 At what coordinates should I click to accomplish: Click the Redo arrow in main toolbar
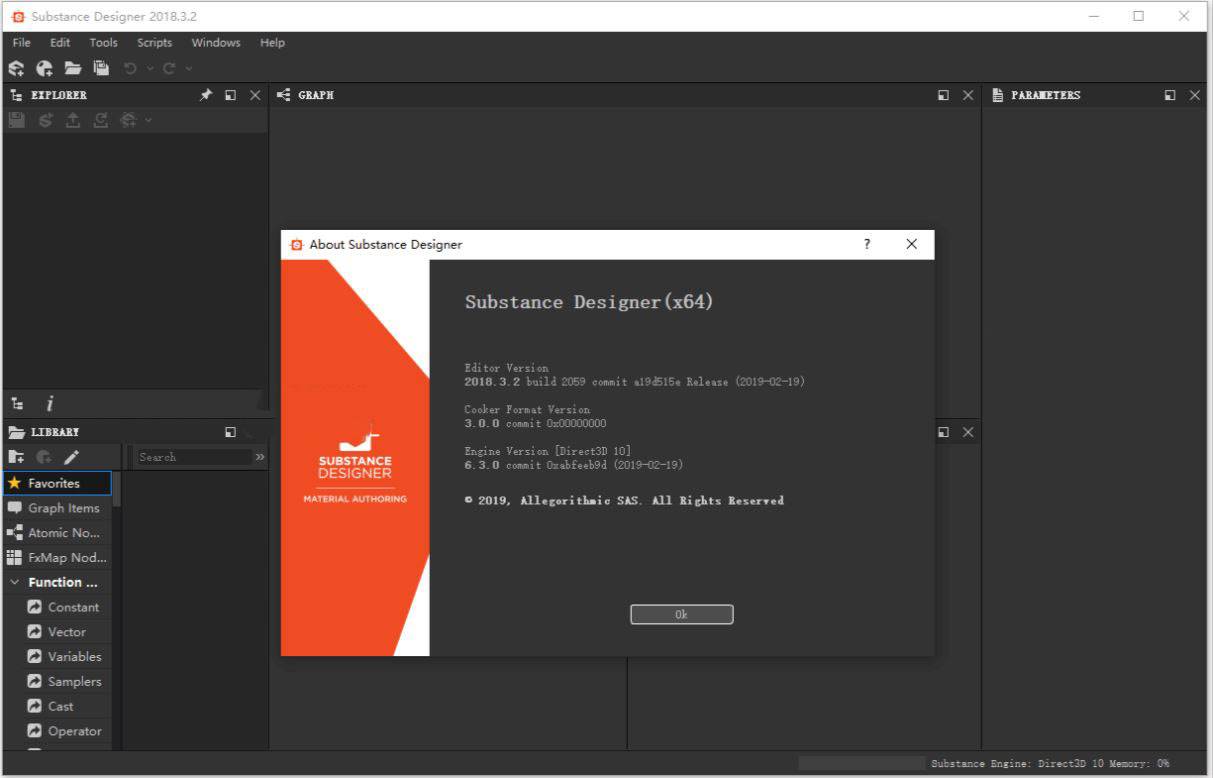169,68
